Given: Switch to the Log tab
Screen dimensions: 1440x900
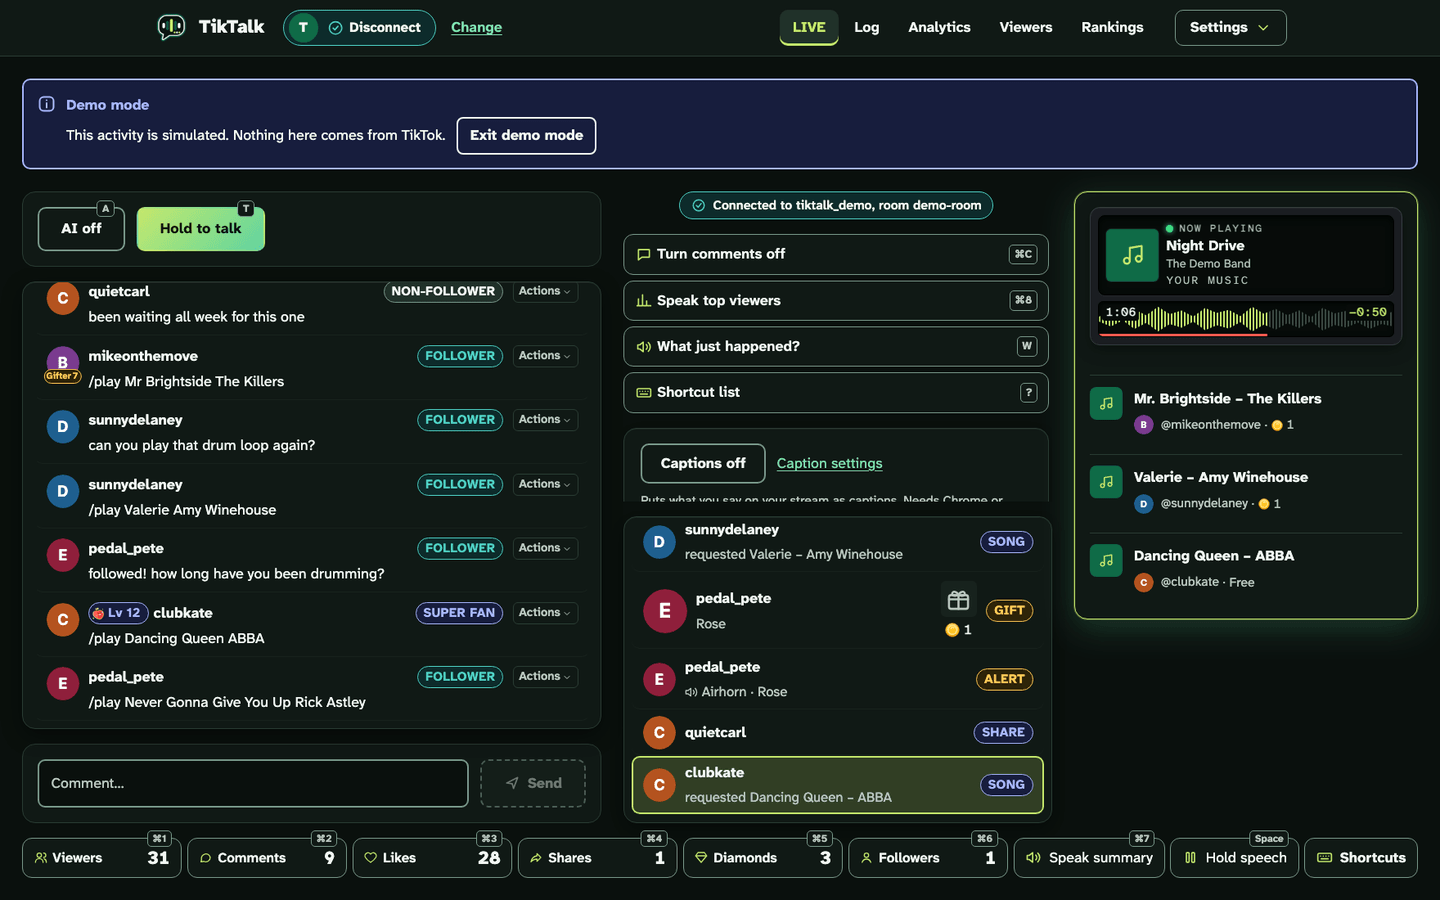Looking at the screenshot, I should pyautogui.click(x=867, y=27).
